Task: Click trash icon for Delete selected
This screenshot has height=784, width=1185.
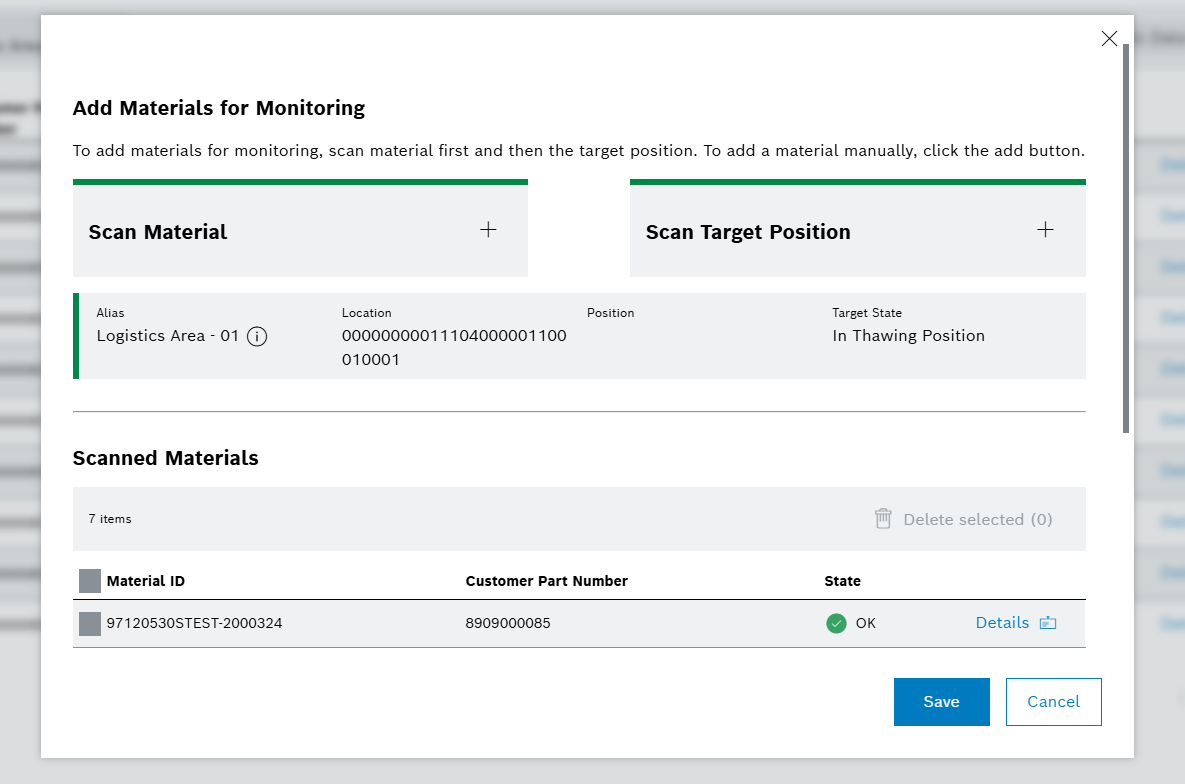Action: [x=883, y=519]
